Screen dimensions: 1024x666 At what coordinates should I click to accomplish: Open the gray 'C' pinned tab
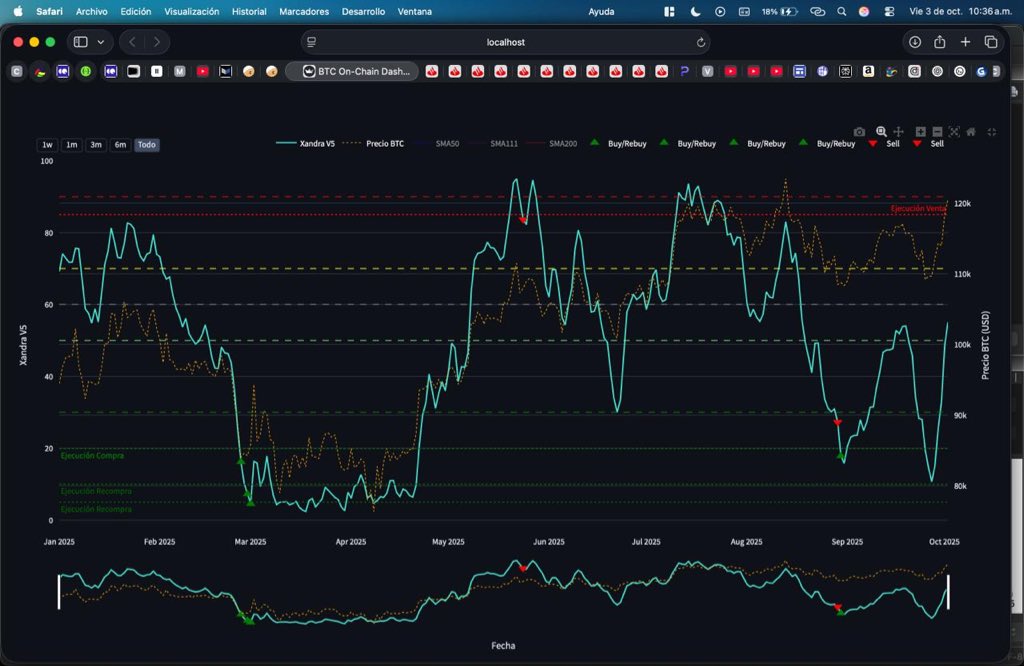(x=17, y=71)
